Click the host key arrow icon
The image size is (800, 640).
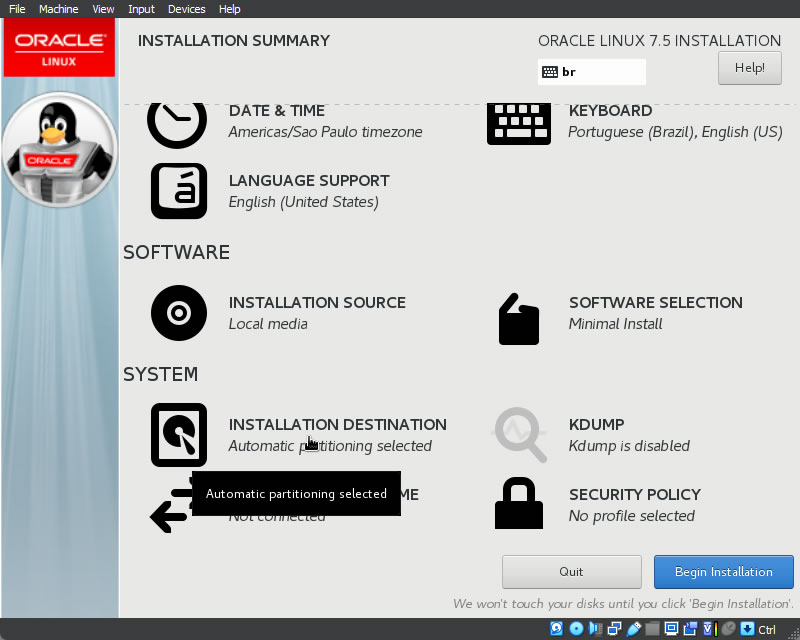coord(747,628)
